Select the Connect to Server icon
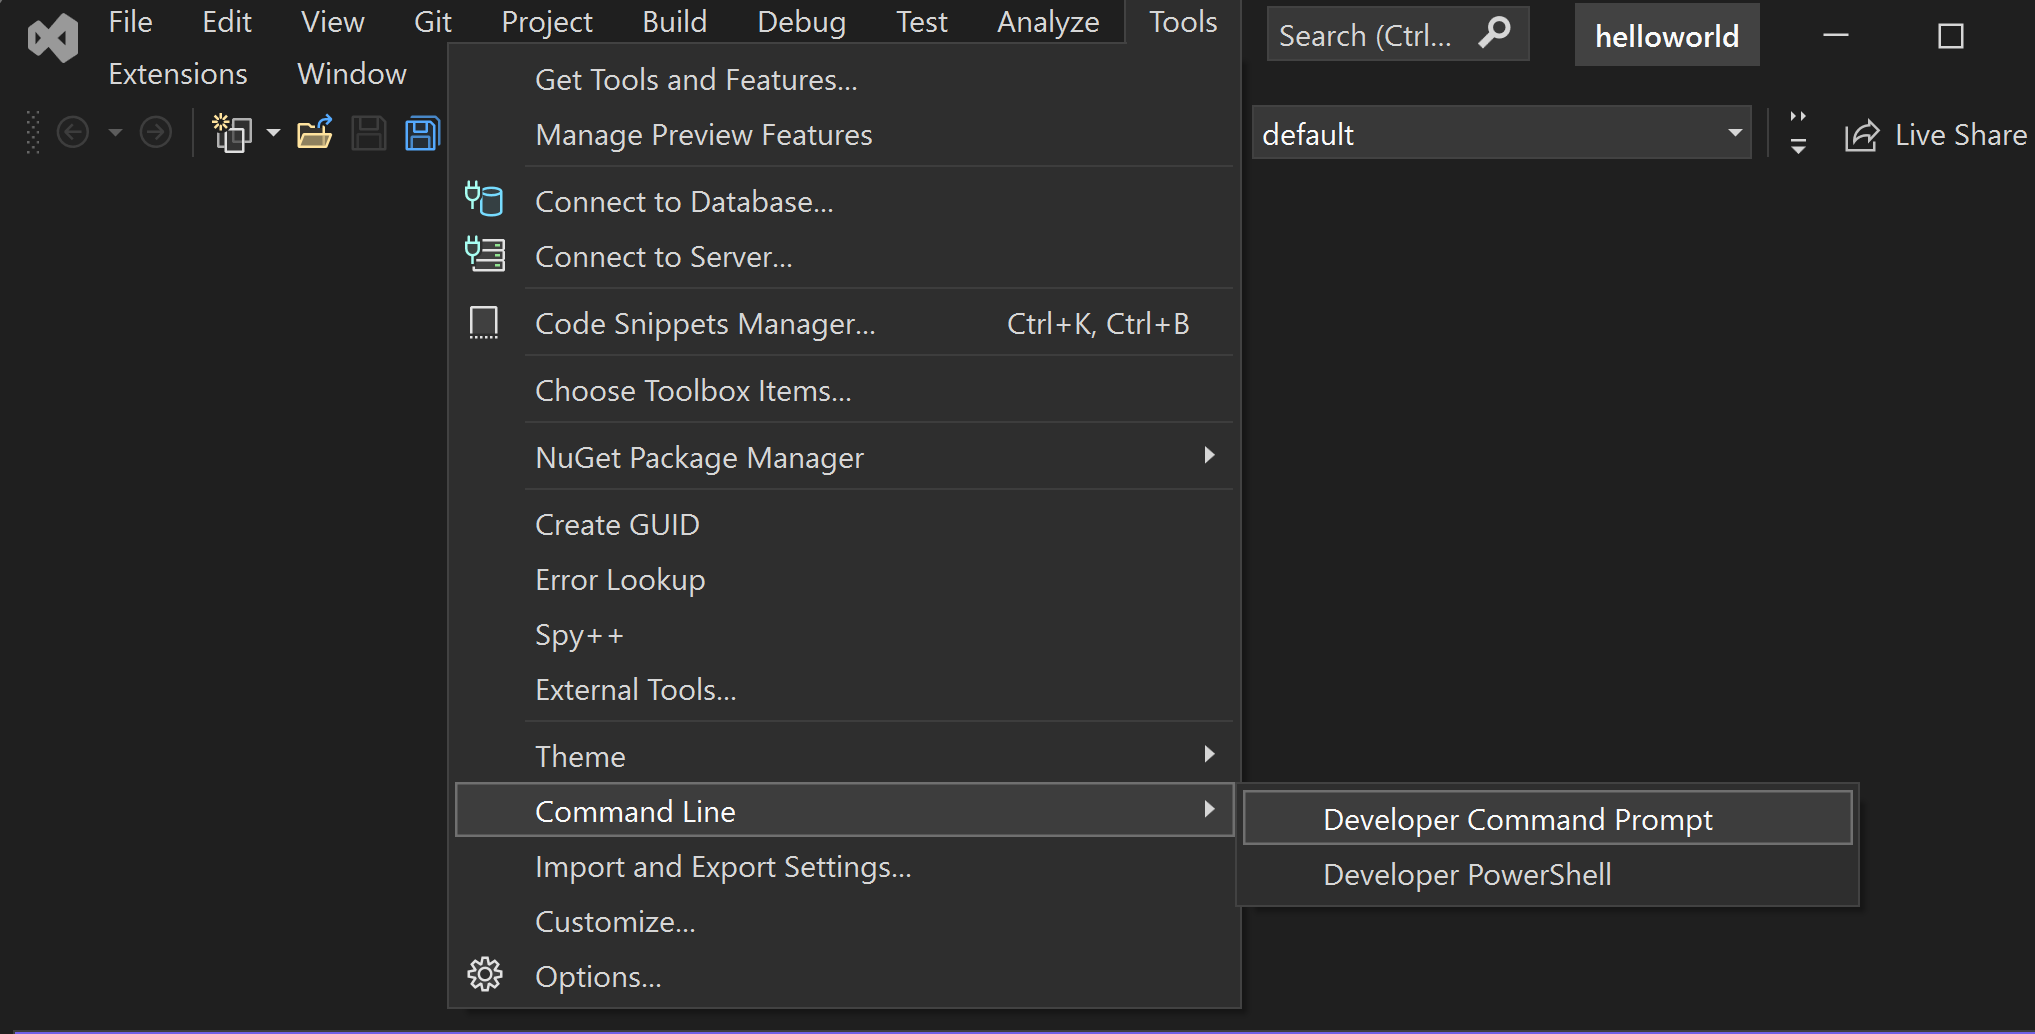The height and width of the screenshot is (1034, 2035). pyautogui.click(x=484, y=255)
